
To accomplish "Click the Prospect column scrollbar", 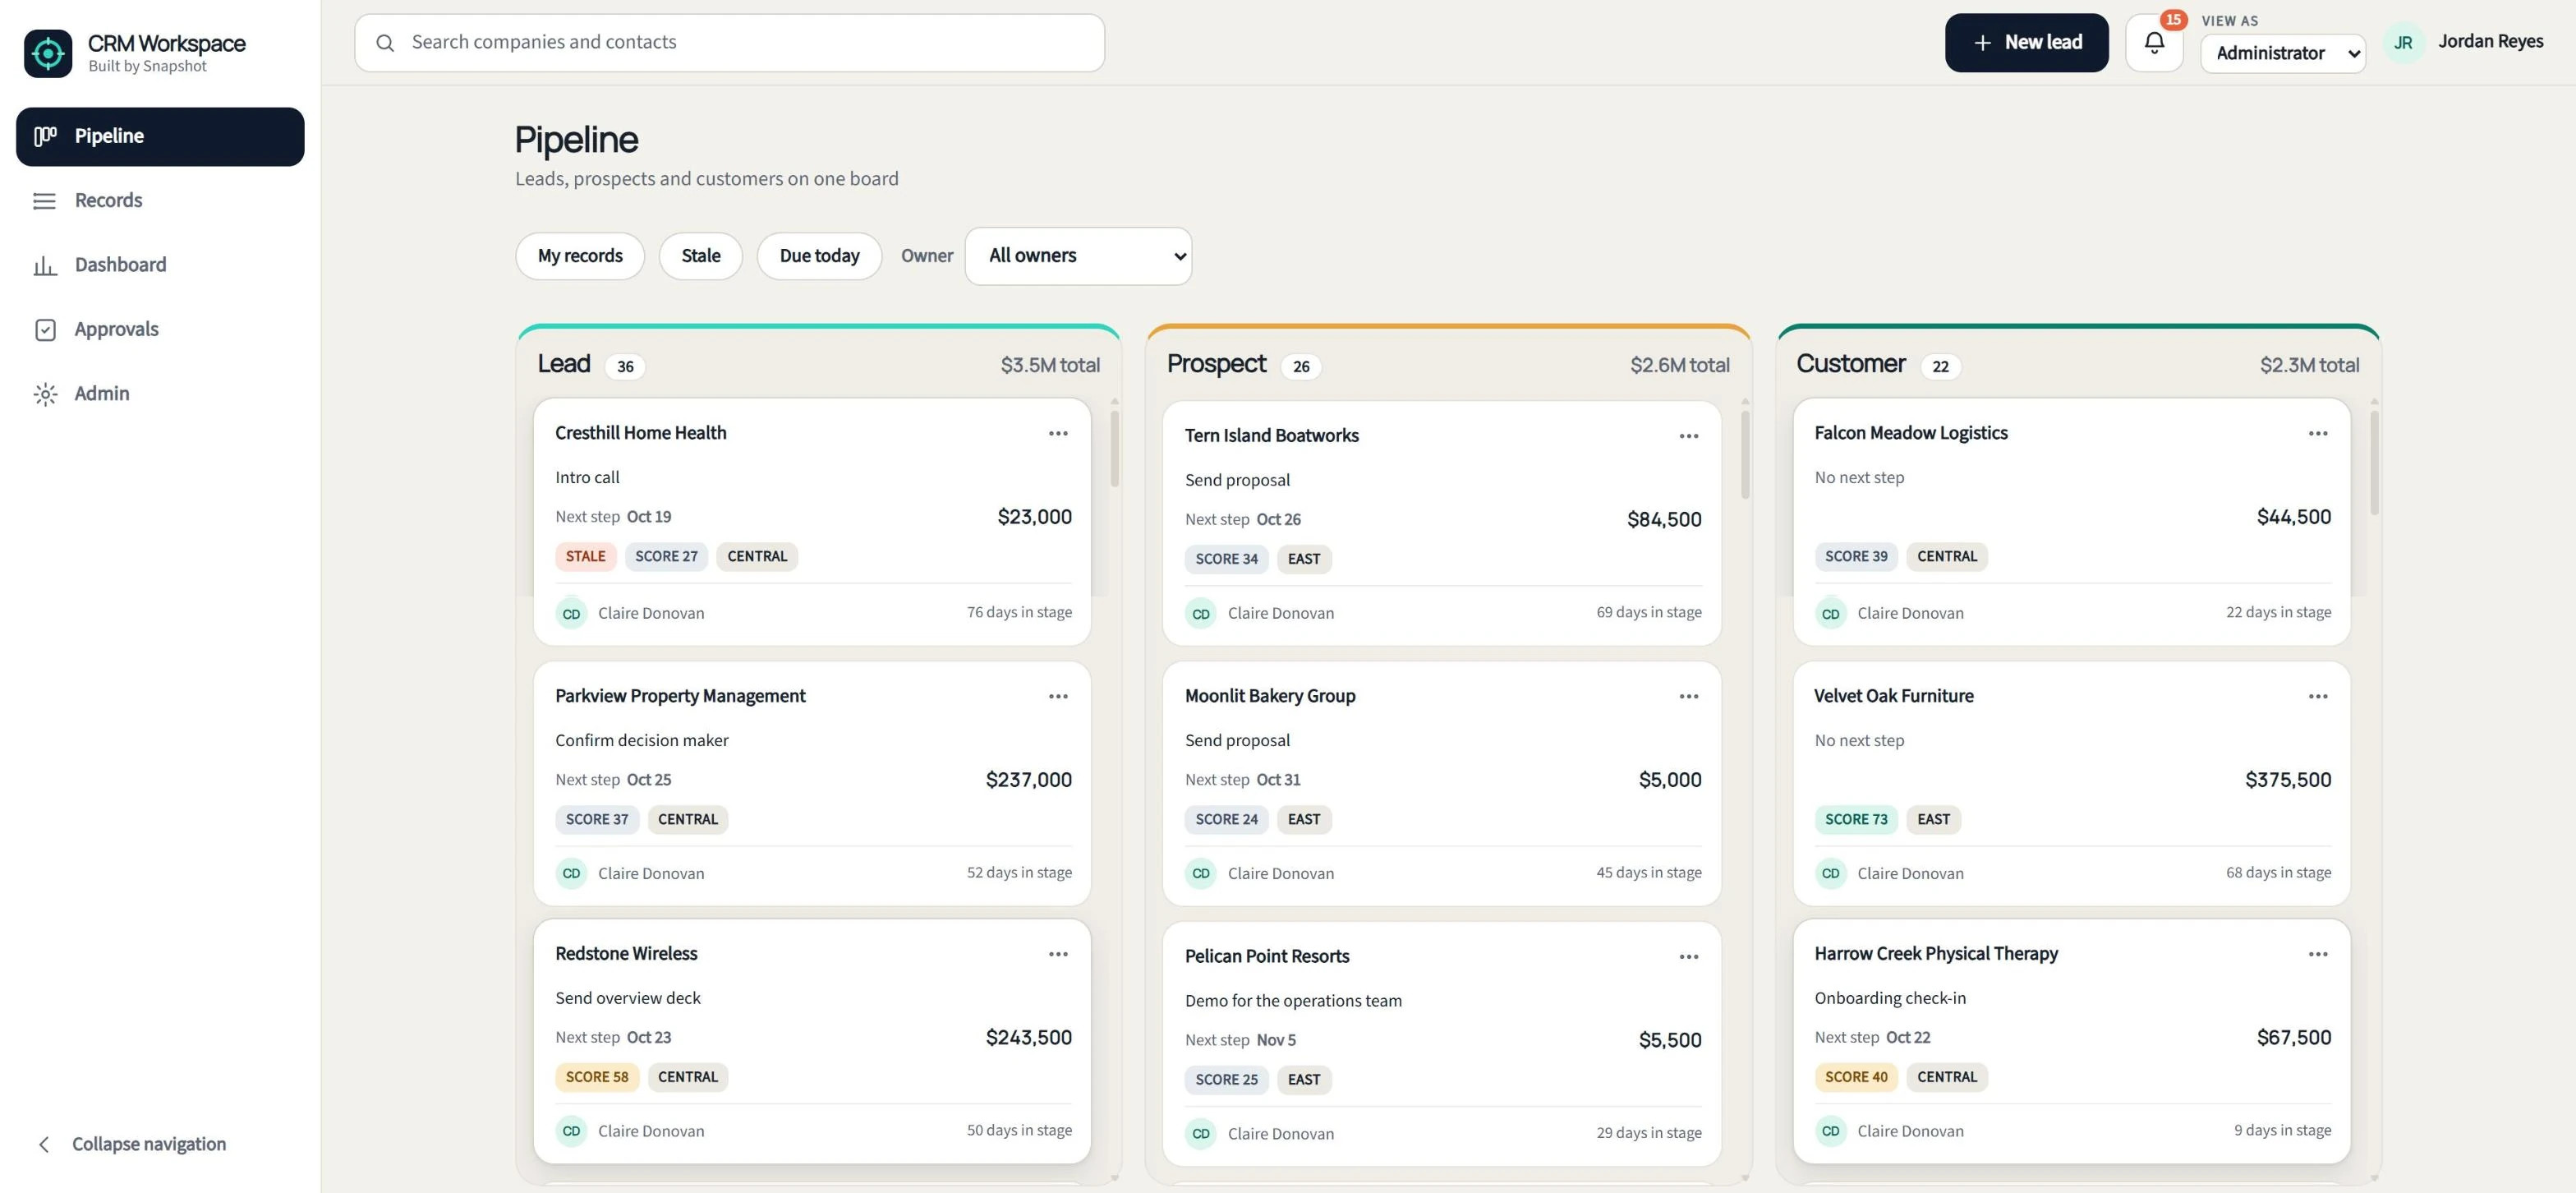I will [1744, 455].
